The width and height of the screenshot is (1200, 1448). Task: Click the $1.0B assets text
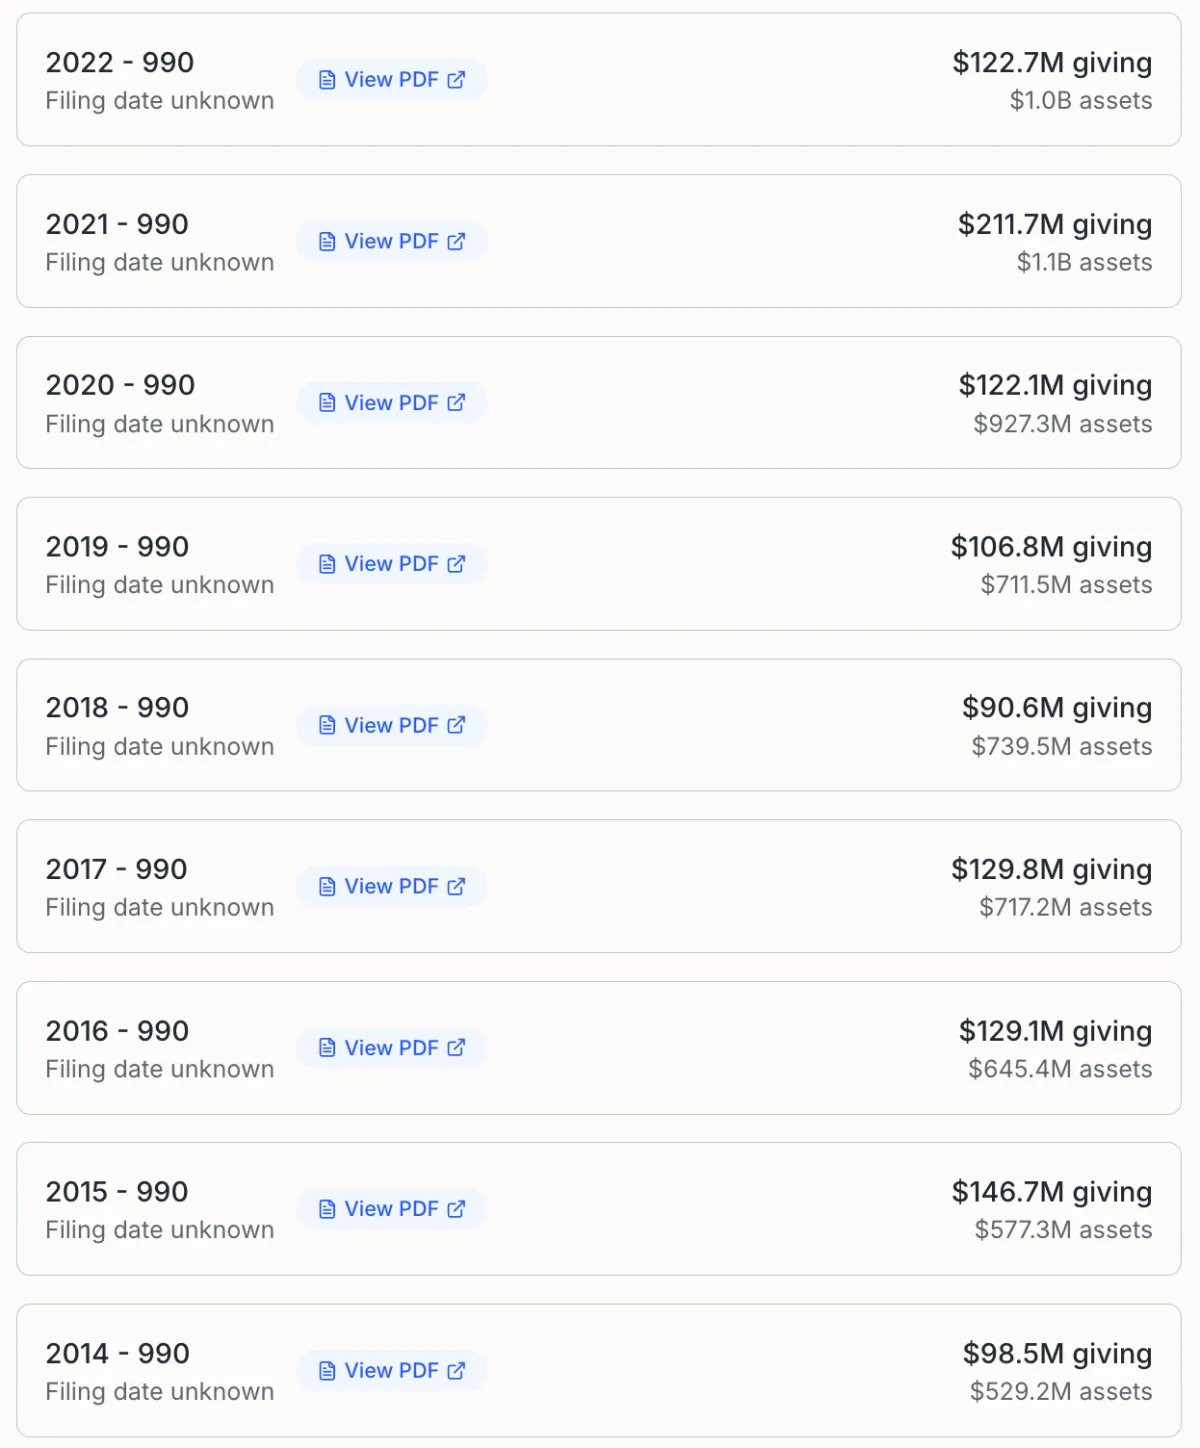tap(1080, 101)
